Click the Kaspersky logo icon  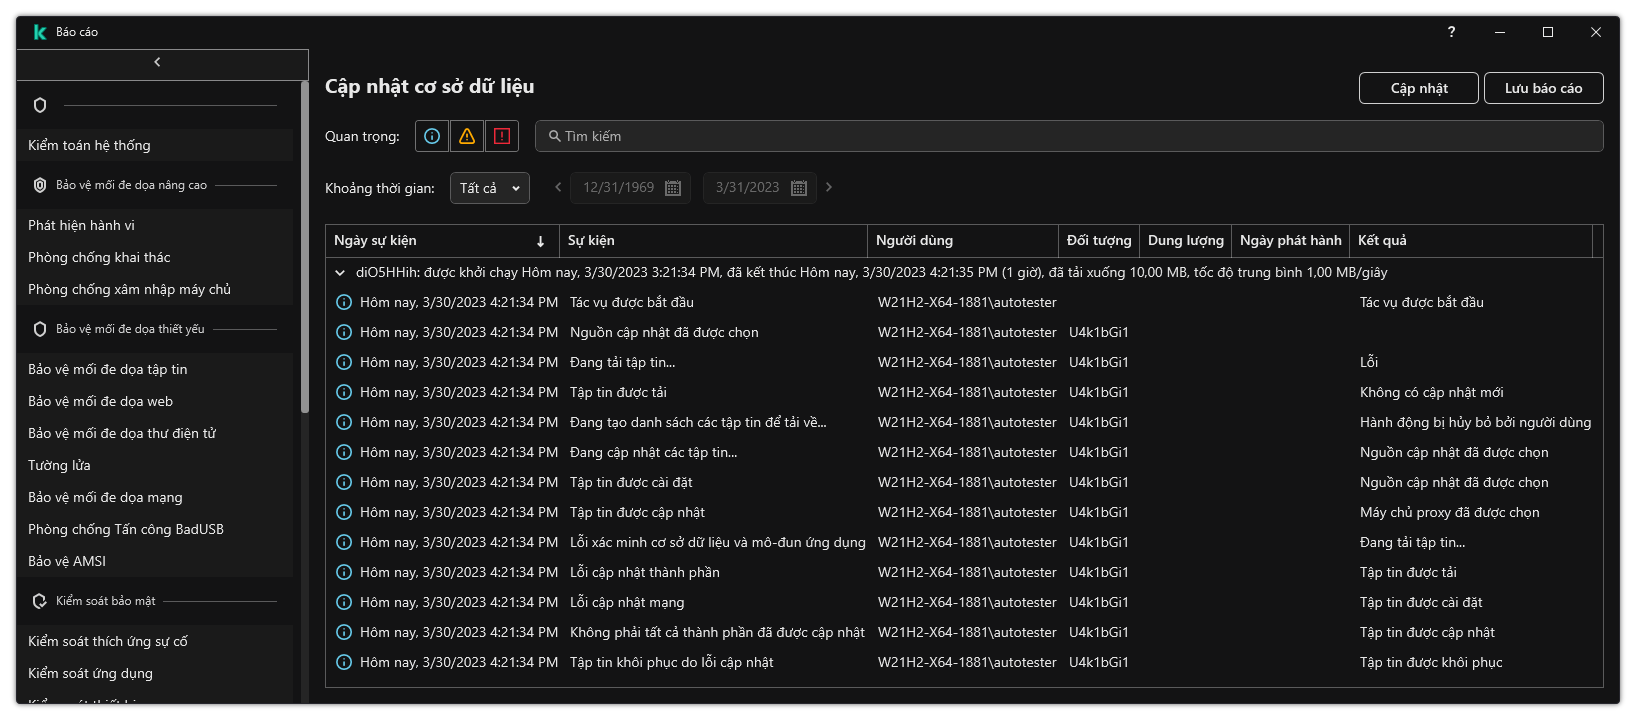point(40,32)
